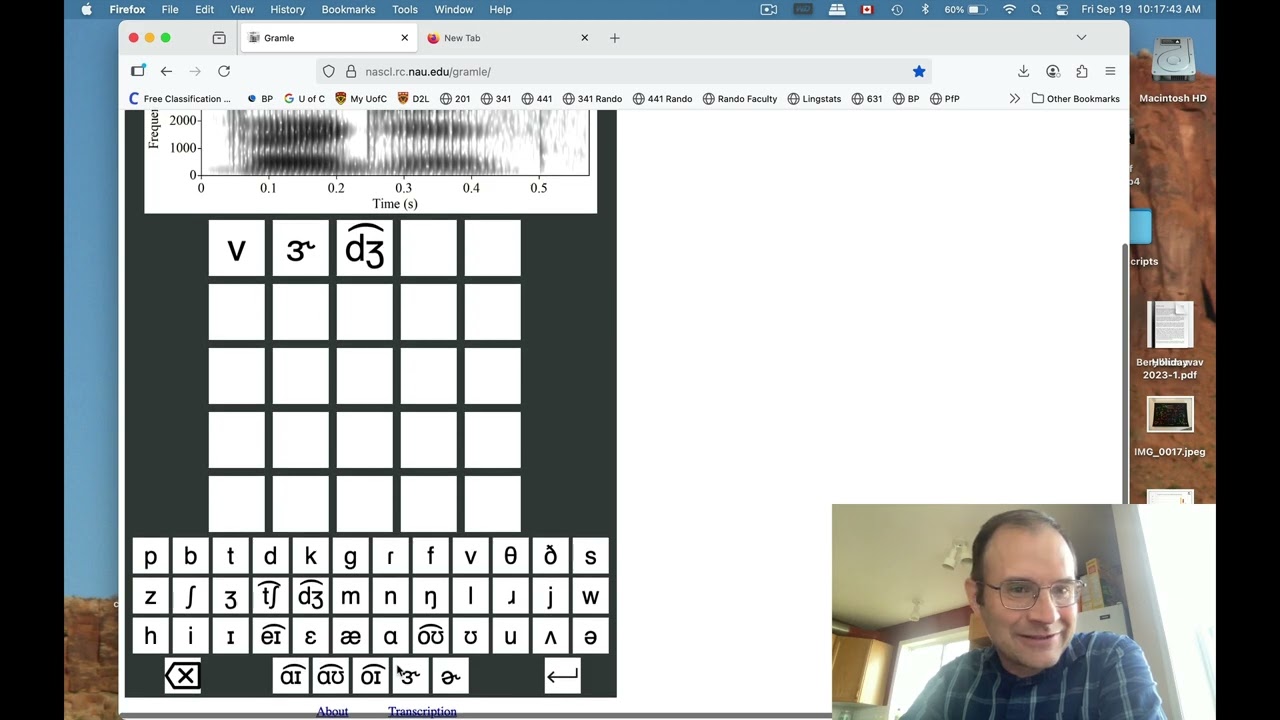1280x720 pixels.
Task: Open the 441 Rando bookmark
Action: [662, 98]
